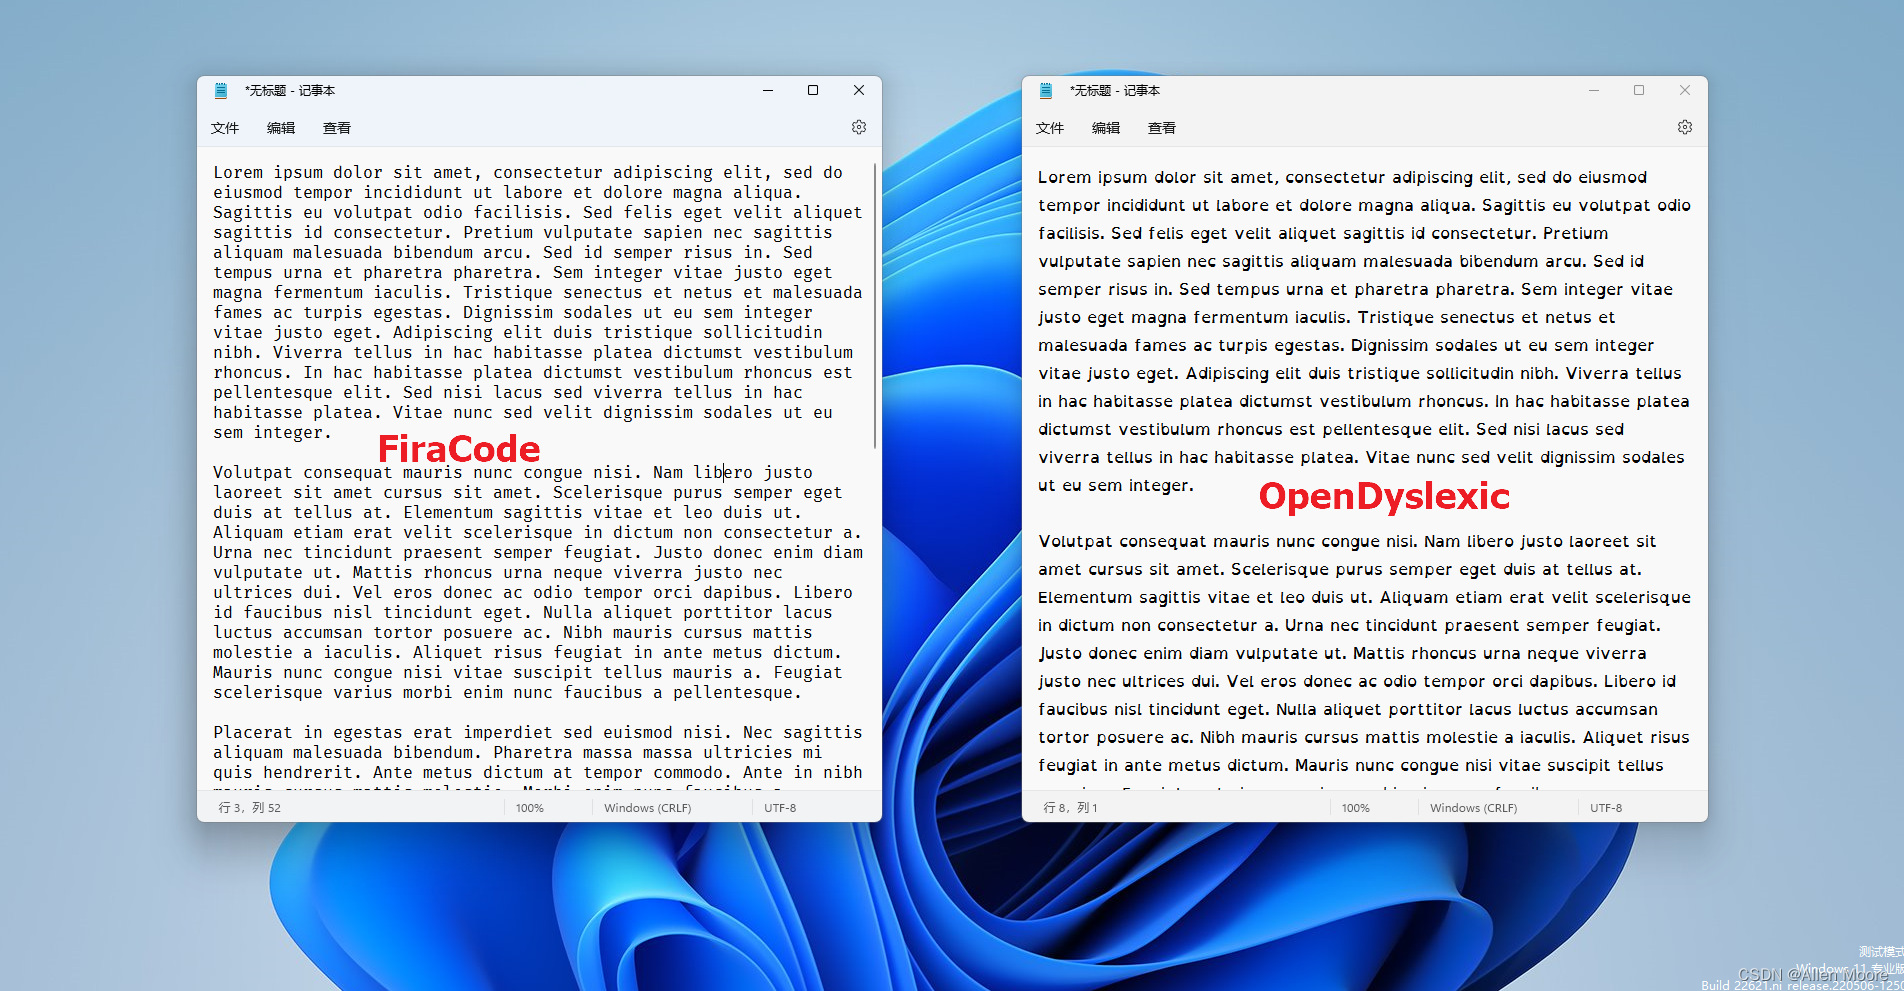Click '*无标题 - 记事本' title of left window
Image resolution: width=1904 pixels, height=991 pixels.
click(290, 90)
